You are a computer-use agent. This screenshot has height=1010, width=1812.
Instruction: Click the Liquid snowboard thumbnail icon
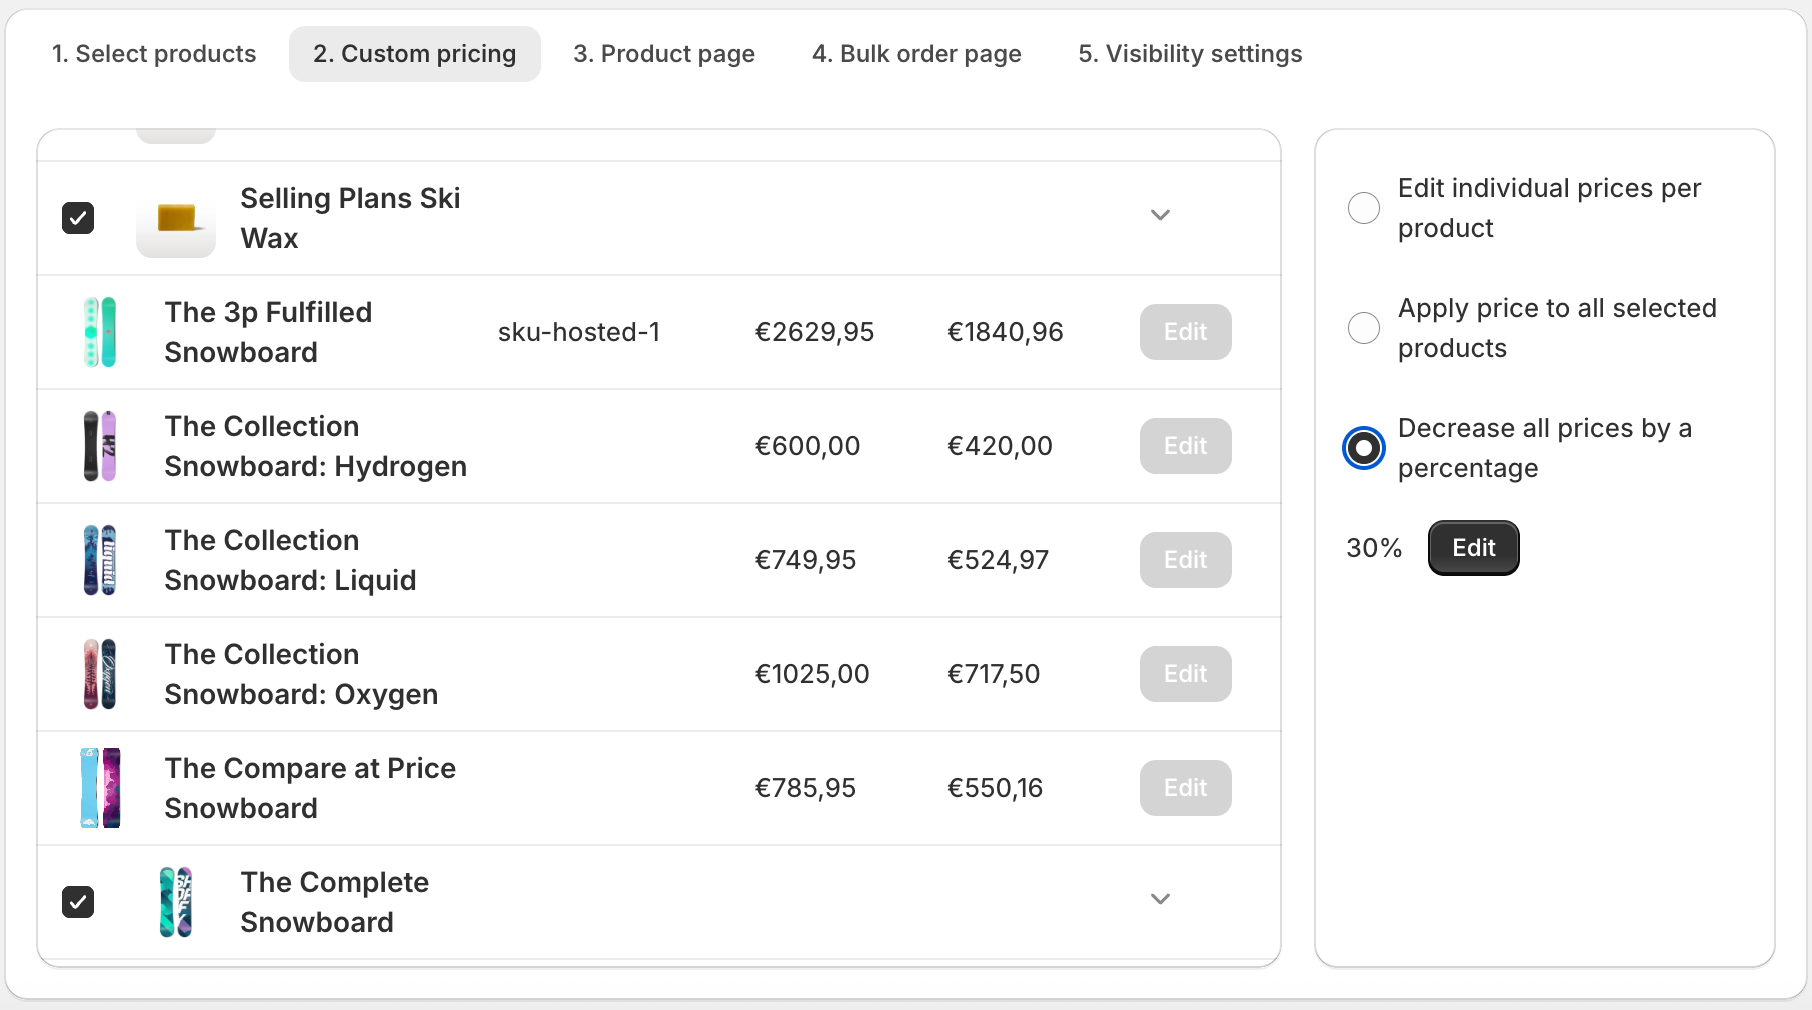tap(100, 560)
